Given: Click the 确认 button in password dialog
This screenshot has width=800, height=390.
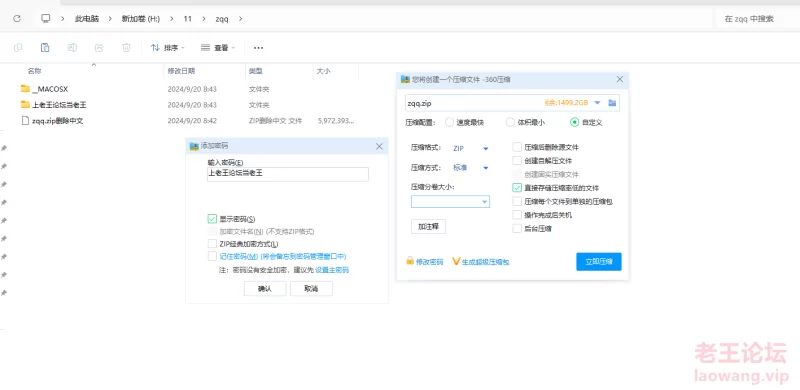Looking at the screenshot, I should pyautogui.click(x=265, y=288).
